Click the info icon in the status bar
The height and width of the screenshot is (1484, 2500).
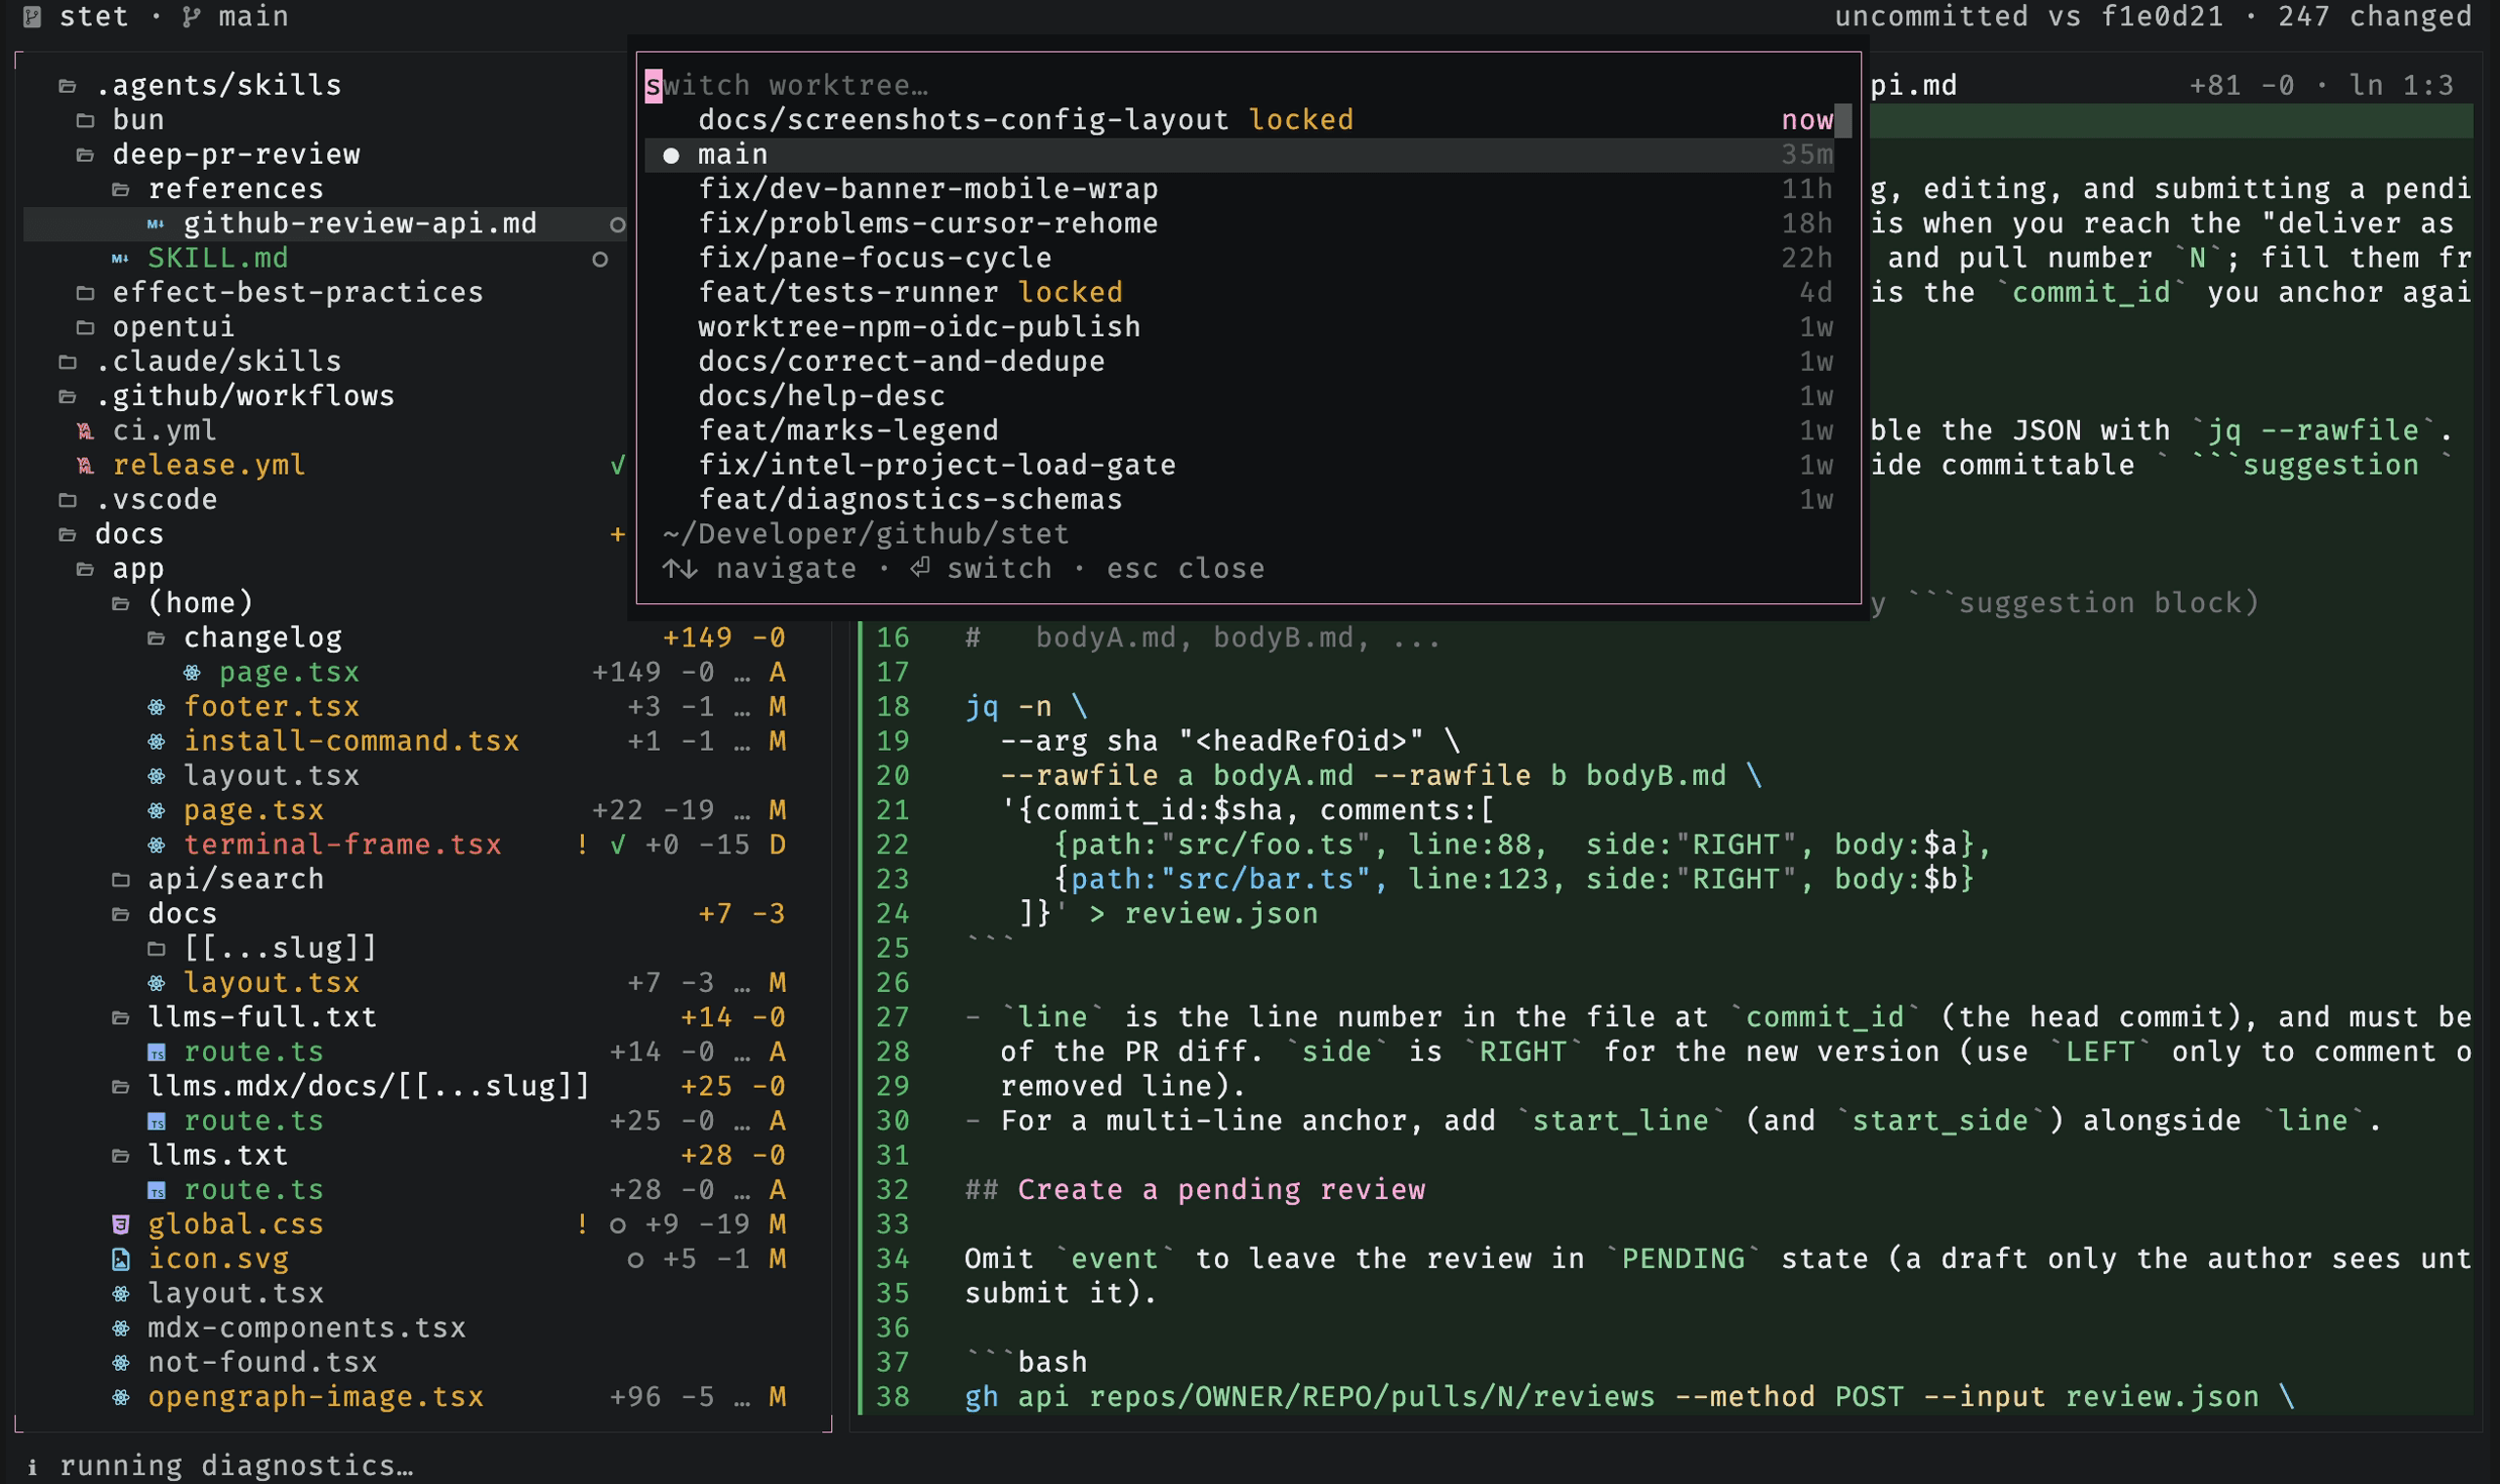tap(32, 1467)
